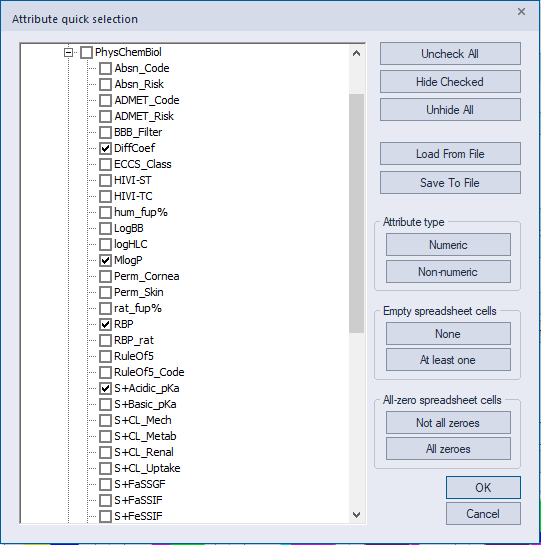Select the ECCS_Class label
541x545 pixels.
coord(143,164)
